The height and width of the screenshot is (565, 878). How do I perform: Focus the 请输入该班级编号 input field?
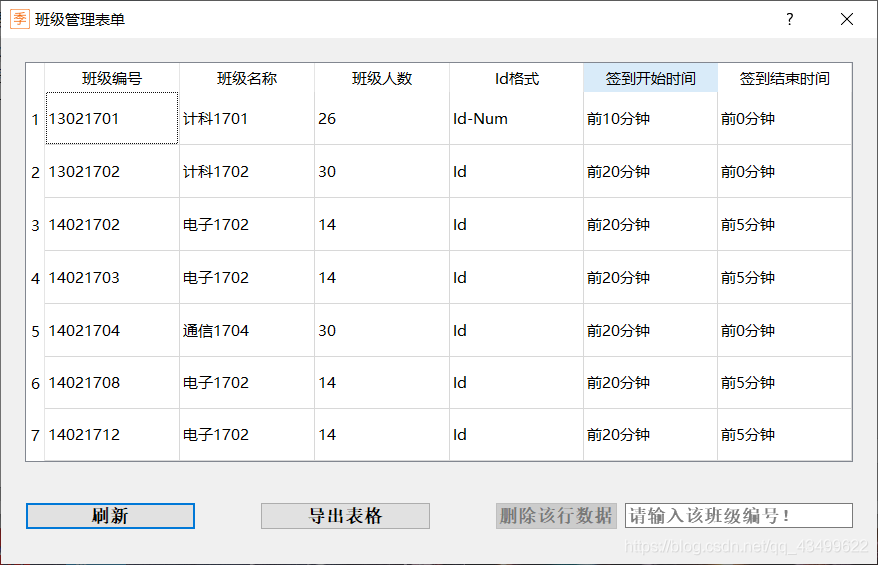739,516
